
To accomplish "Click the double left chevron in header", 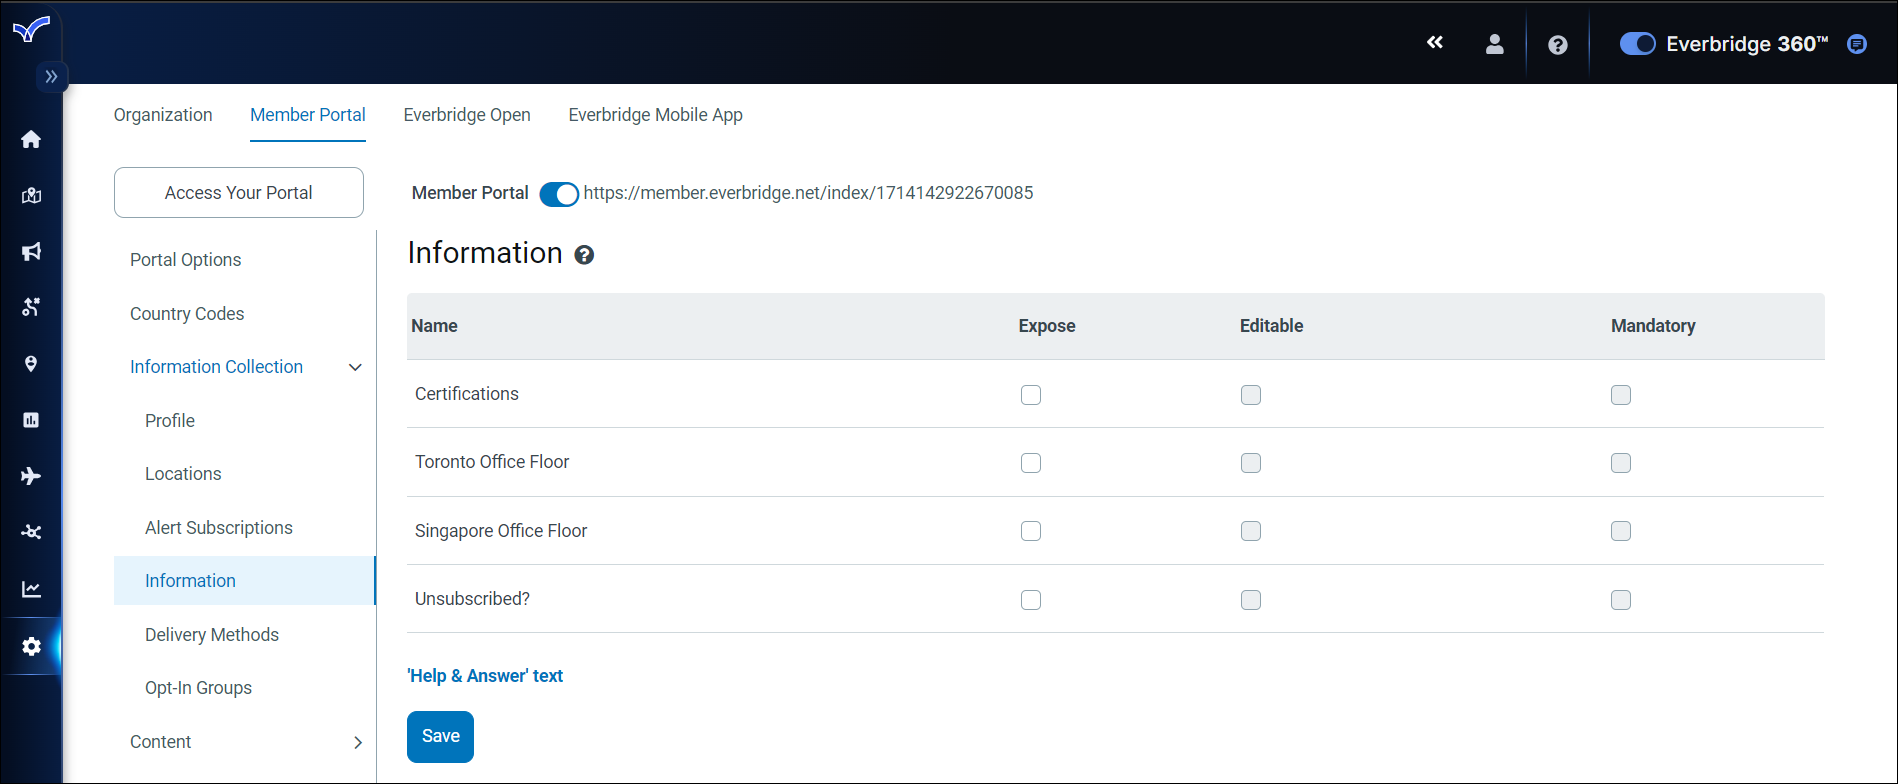I will pyautogui.click(x=1435, y=42).
